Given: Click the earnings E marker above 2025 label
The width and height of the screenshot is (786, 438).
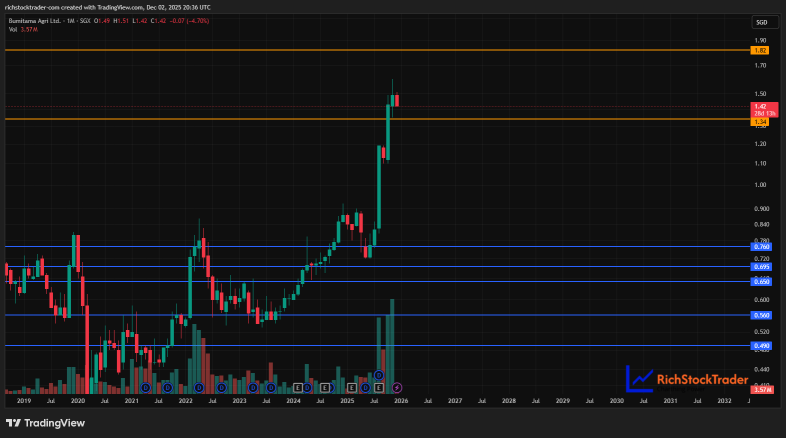Looking at the screenshot, I should (351, 387).
